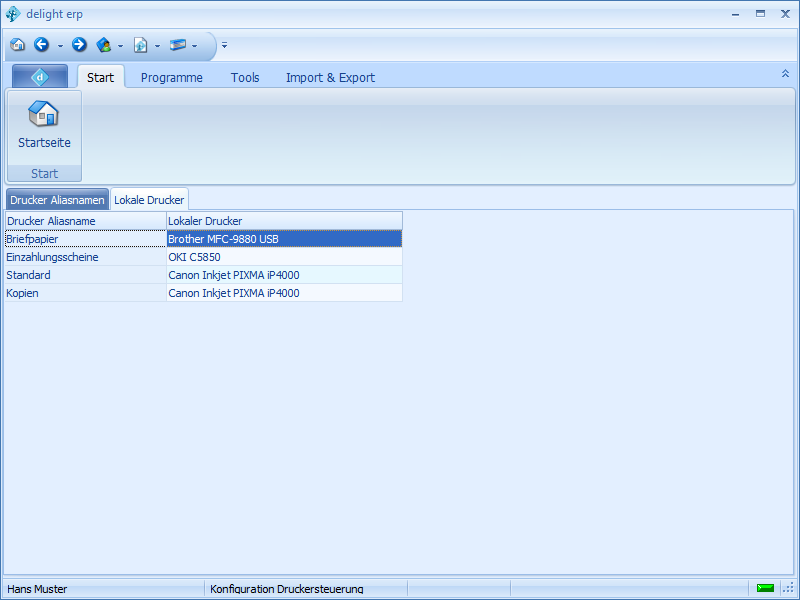Open the customize quick access toolbar arrow
Screen dimensions: 800x600
click(x=225, y=46)
